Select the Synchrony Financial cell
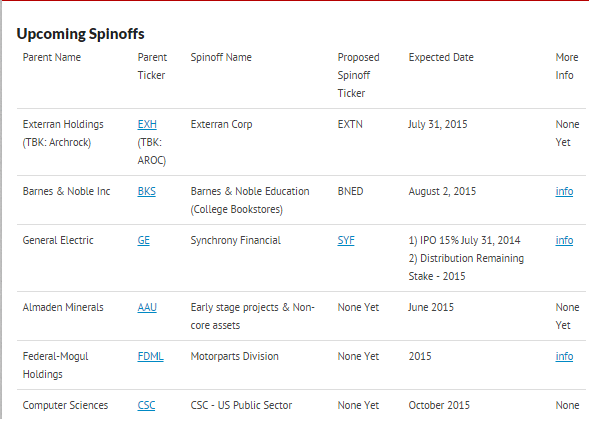 click(x=236, y=240)
